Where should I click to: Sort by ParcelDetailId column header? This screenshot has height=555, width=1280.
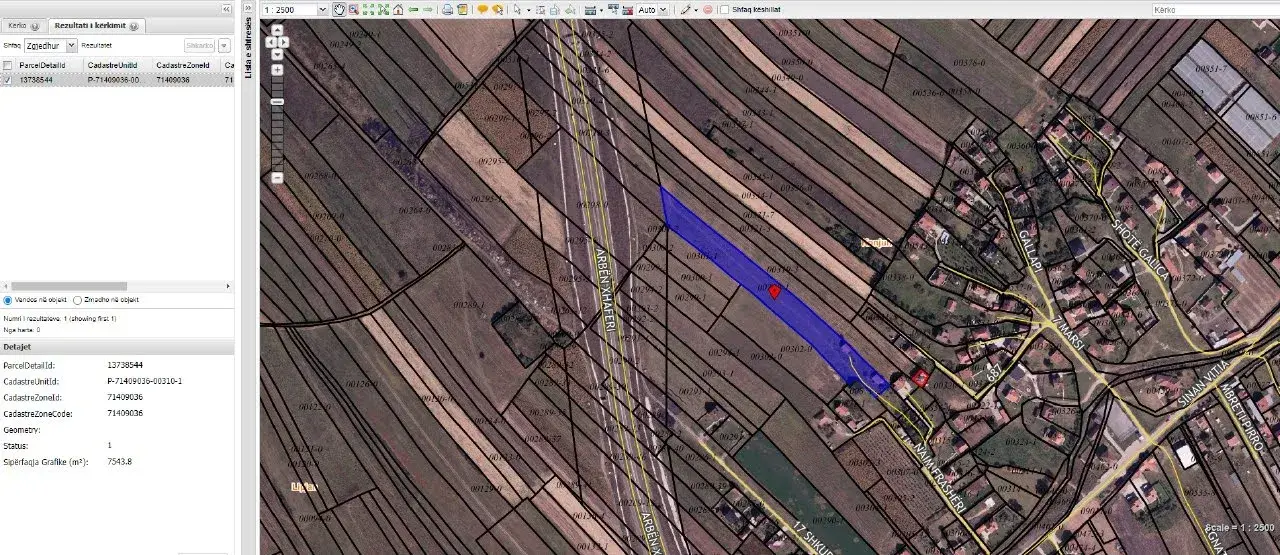[x=50, y=64]
